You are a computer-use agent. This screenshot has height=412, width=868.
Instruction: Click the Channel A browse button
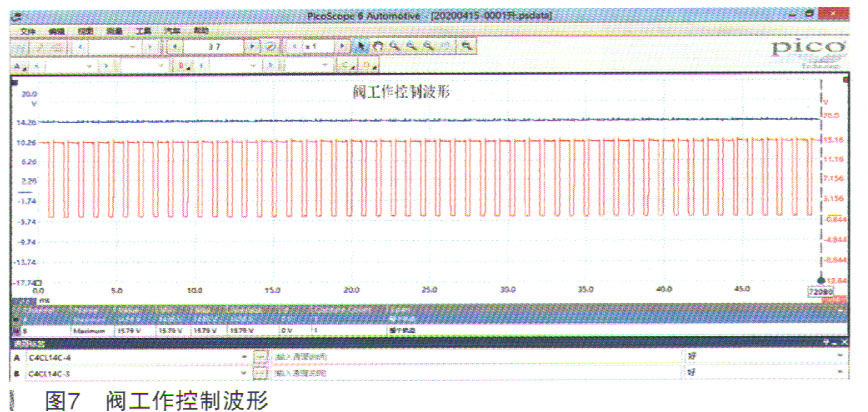(261, 356)
